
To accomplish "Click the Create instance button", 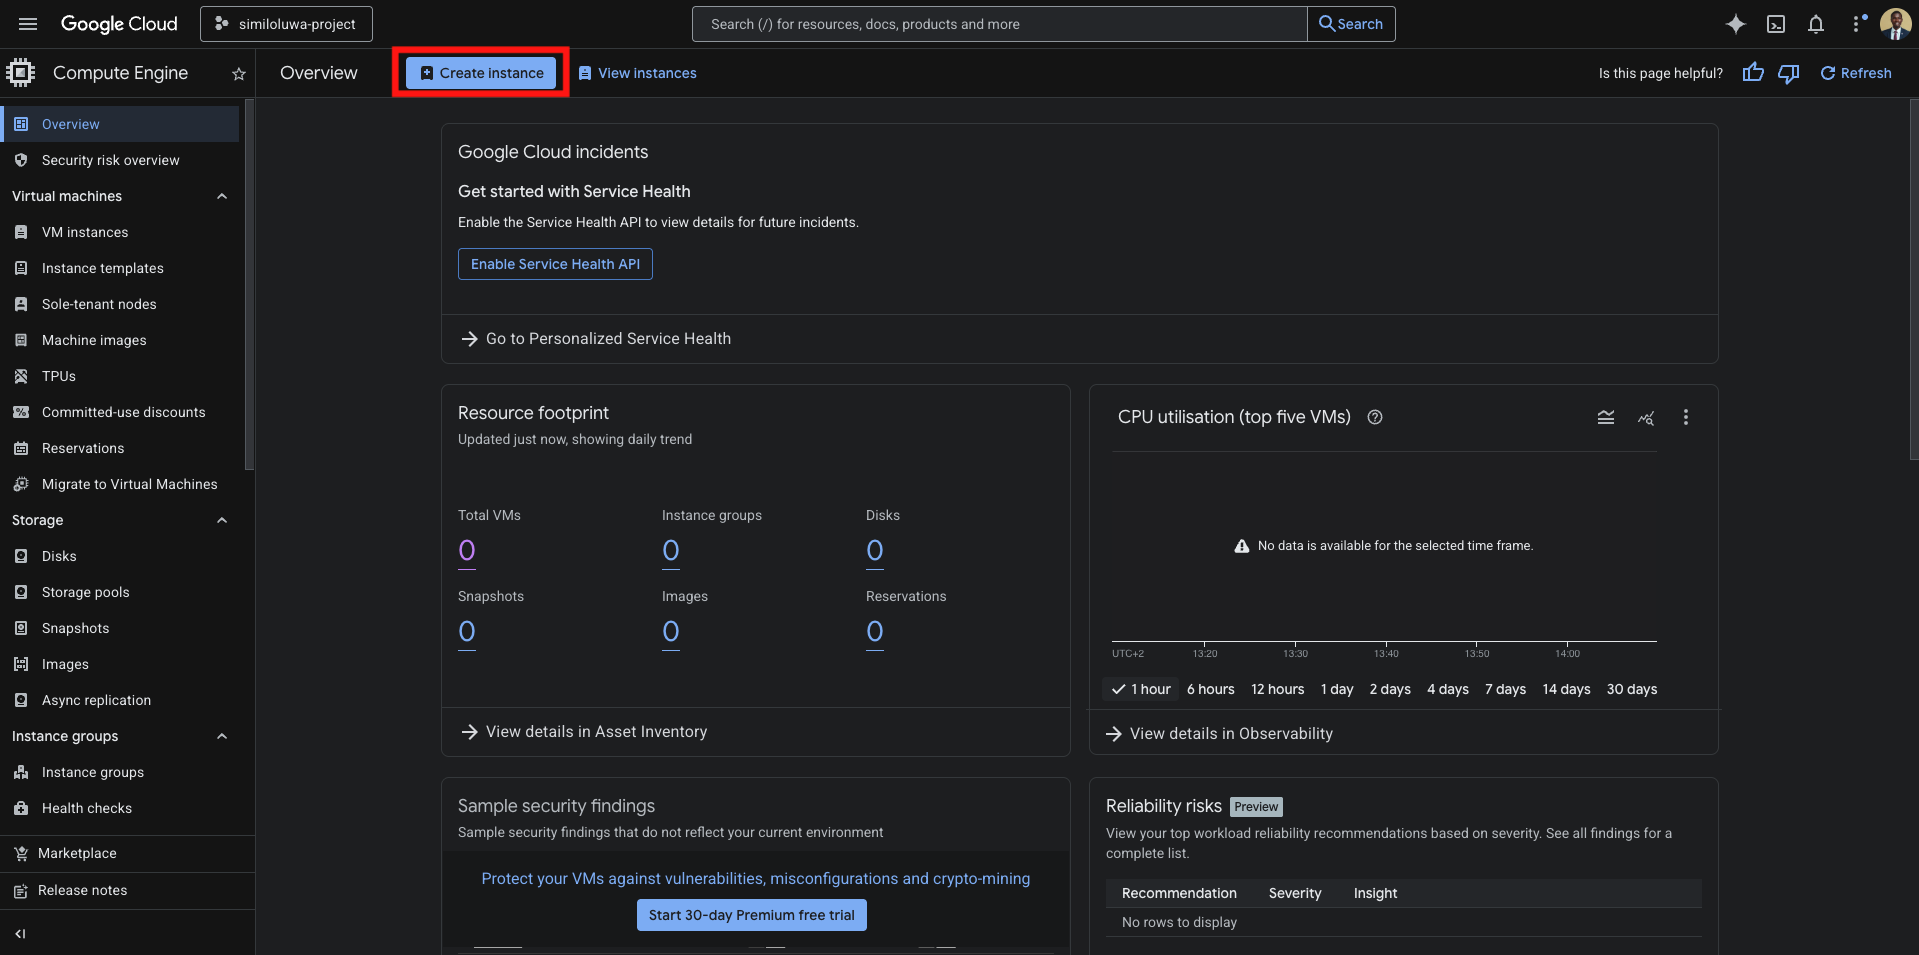I will 481,72.
